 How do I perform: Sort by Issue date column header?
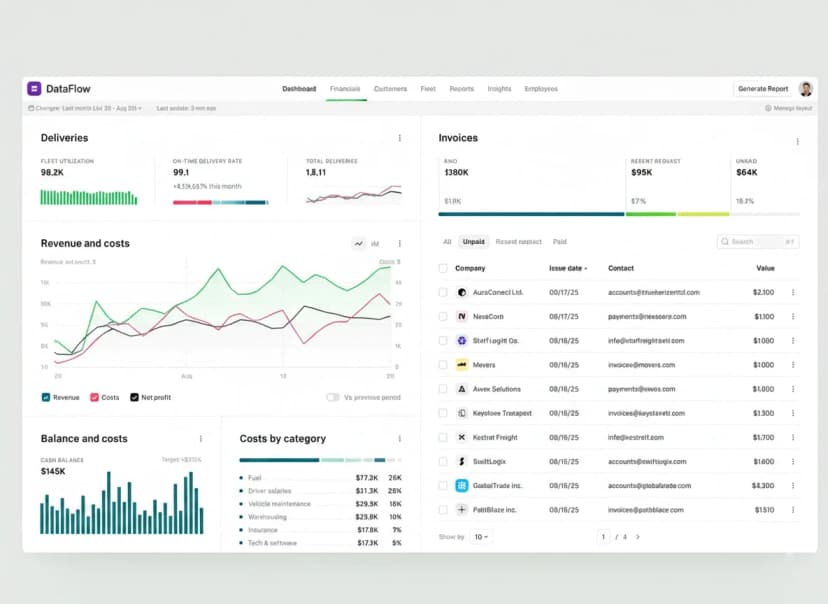pos(568,268)
